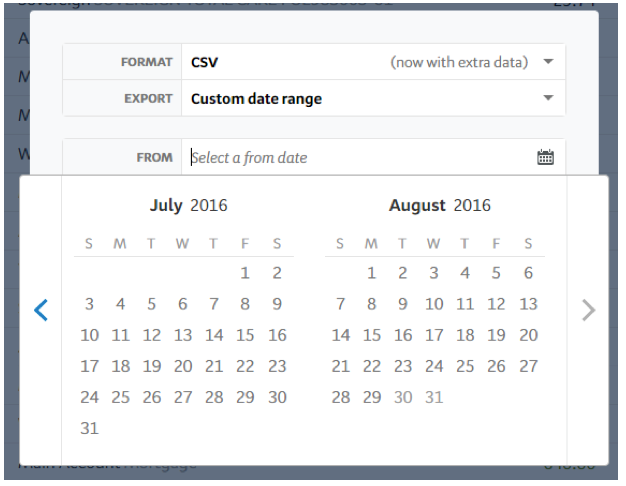The height and width of the screenshot is (486, 626).
Task: Select August 1 in the calendar
Action: point(371,273)
